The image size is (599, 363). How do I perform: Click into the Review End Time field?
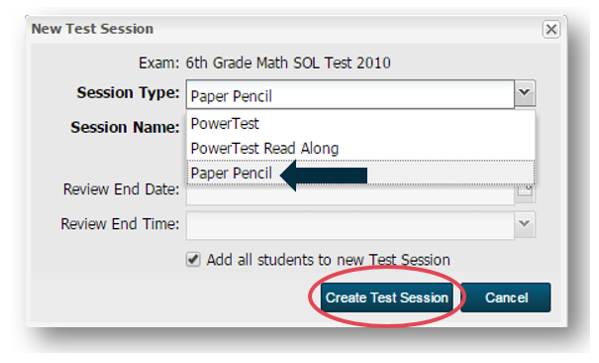pyautogui.click(x=350, y=225)
